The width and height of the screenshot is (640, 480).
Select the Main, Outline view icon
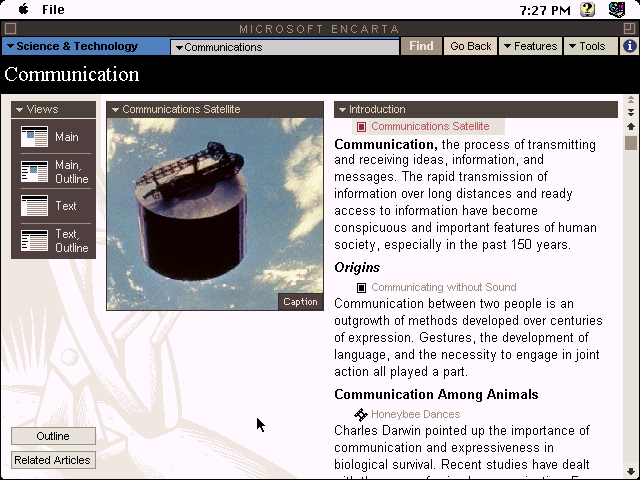click(x=34, y=171)
